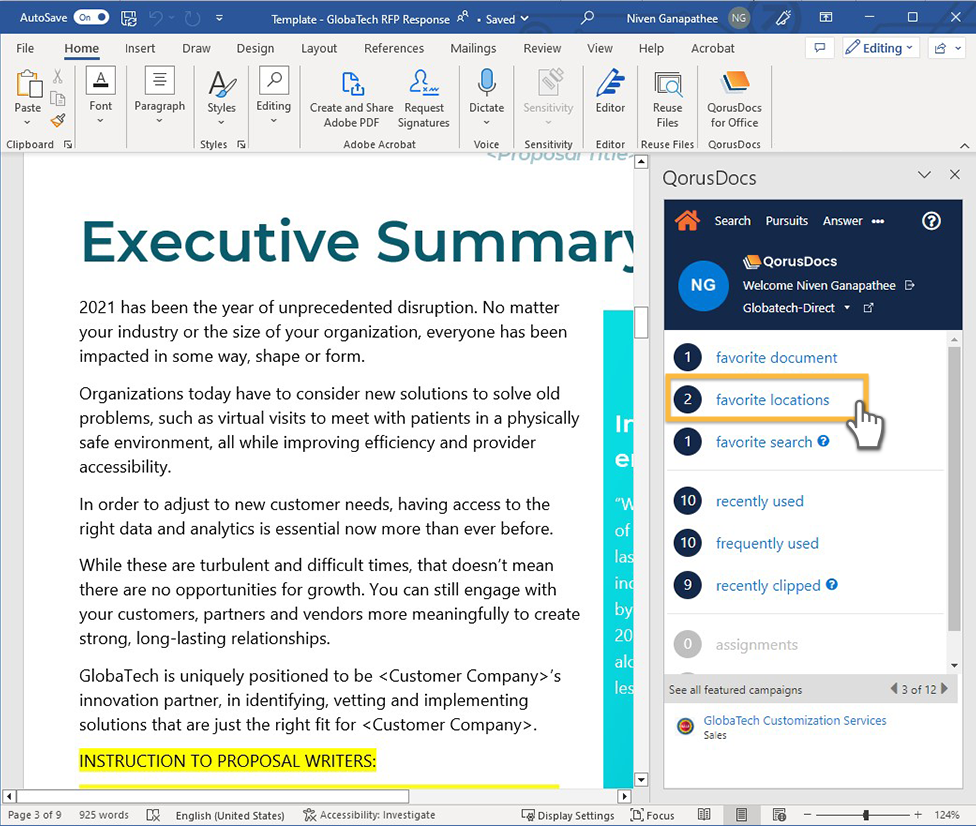Open Ribbon Display Options icon

(826, 17)
